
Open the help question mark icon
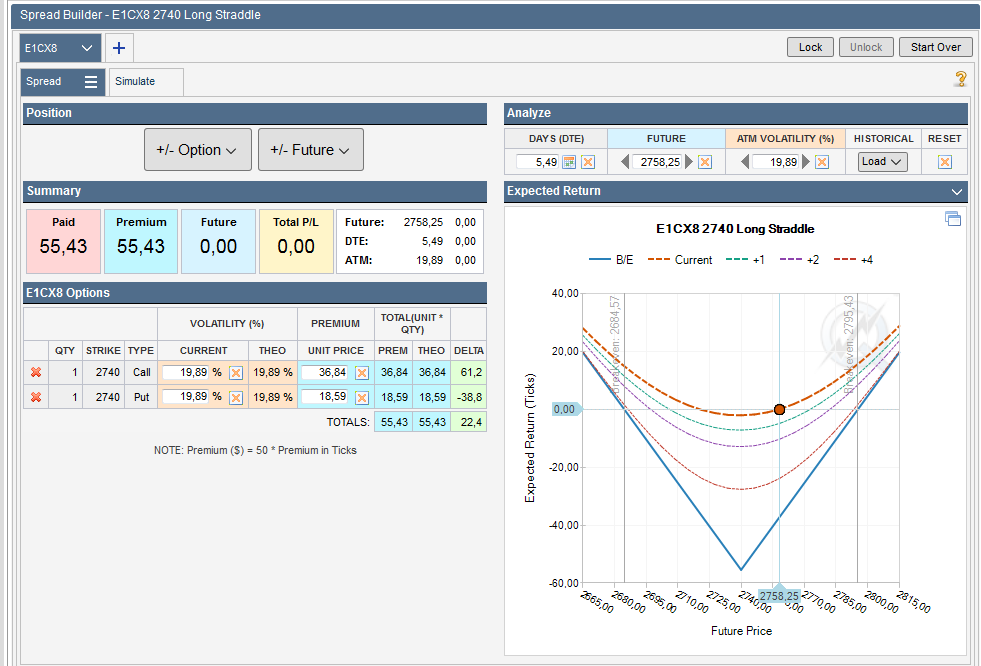(x=960, y=79)
